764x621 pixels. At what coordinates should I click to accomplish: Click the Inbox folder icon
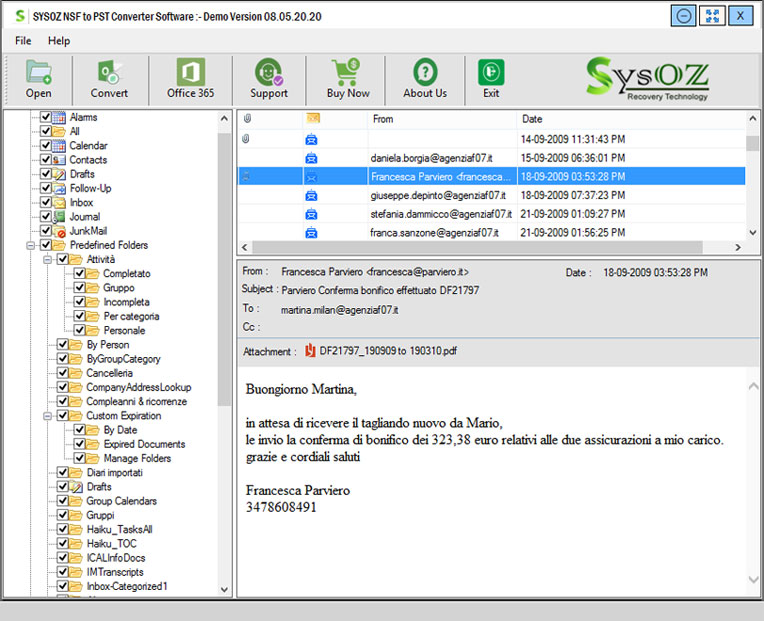(x=59, y=203)
